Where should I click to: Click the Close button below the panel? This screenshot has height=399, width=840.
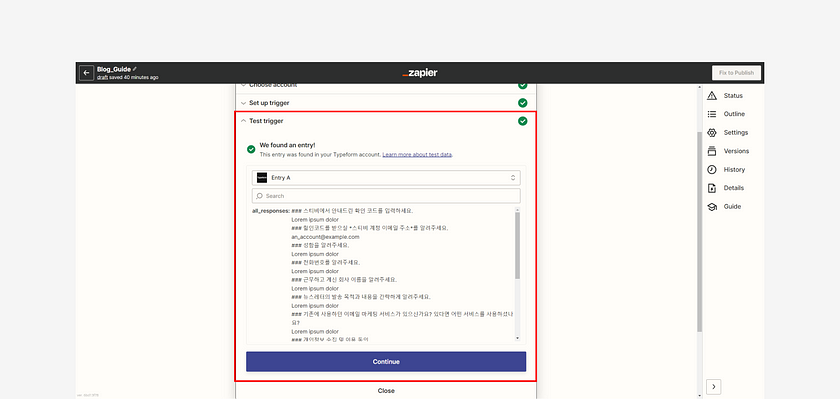pos(386,391)
